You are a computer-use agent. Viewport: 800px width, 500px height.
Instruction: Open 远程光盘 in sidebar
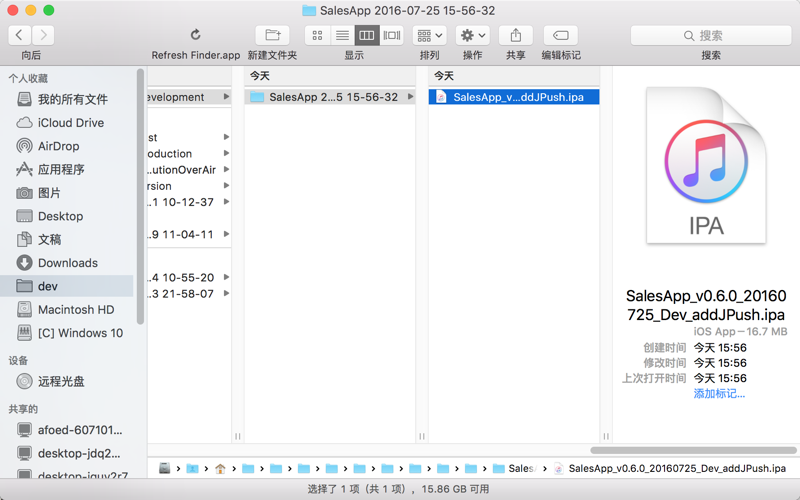pos(67,381)
